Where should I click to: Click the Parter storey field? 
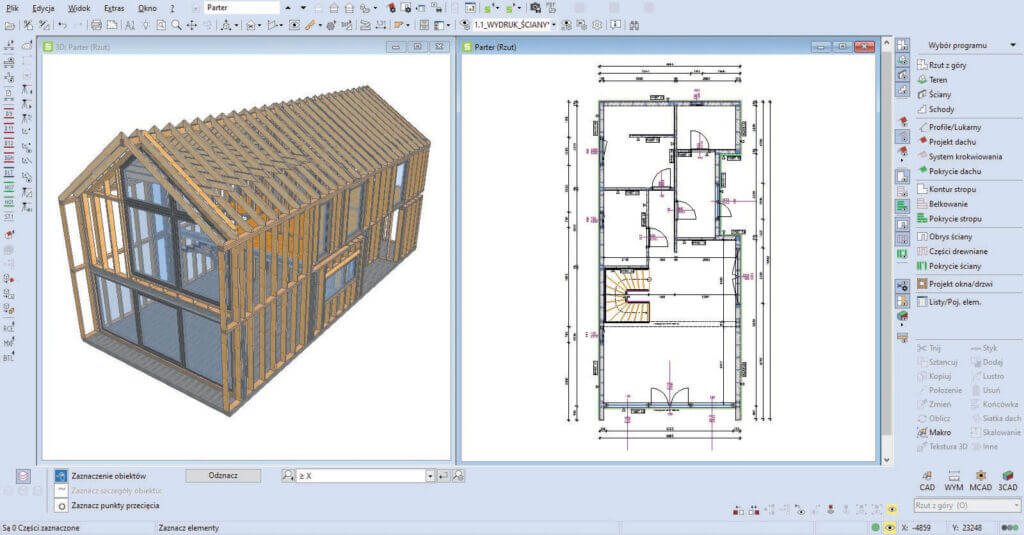click(x=242, y=8)
